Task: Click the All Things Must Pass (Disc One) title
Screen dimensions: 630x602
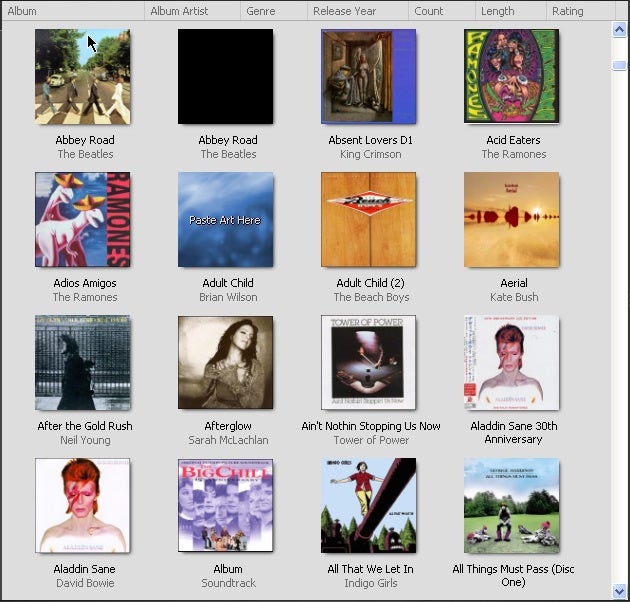Action: click(x=513, y=575)
